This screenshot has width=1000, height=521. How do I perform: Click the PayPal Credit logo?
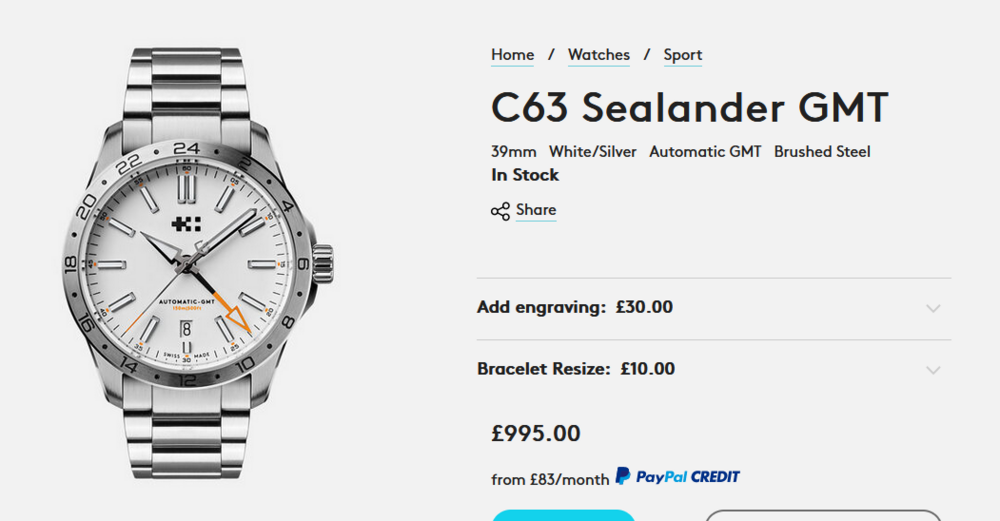pyautogui.click(x=677, y=477)
